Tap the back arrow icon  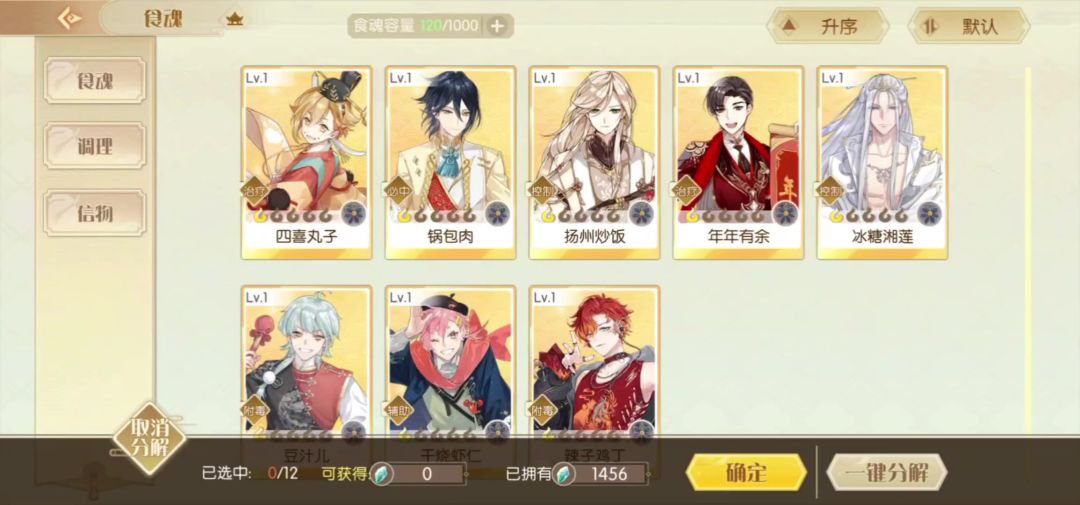pyautogui.click(x=70, y=19)
